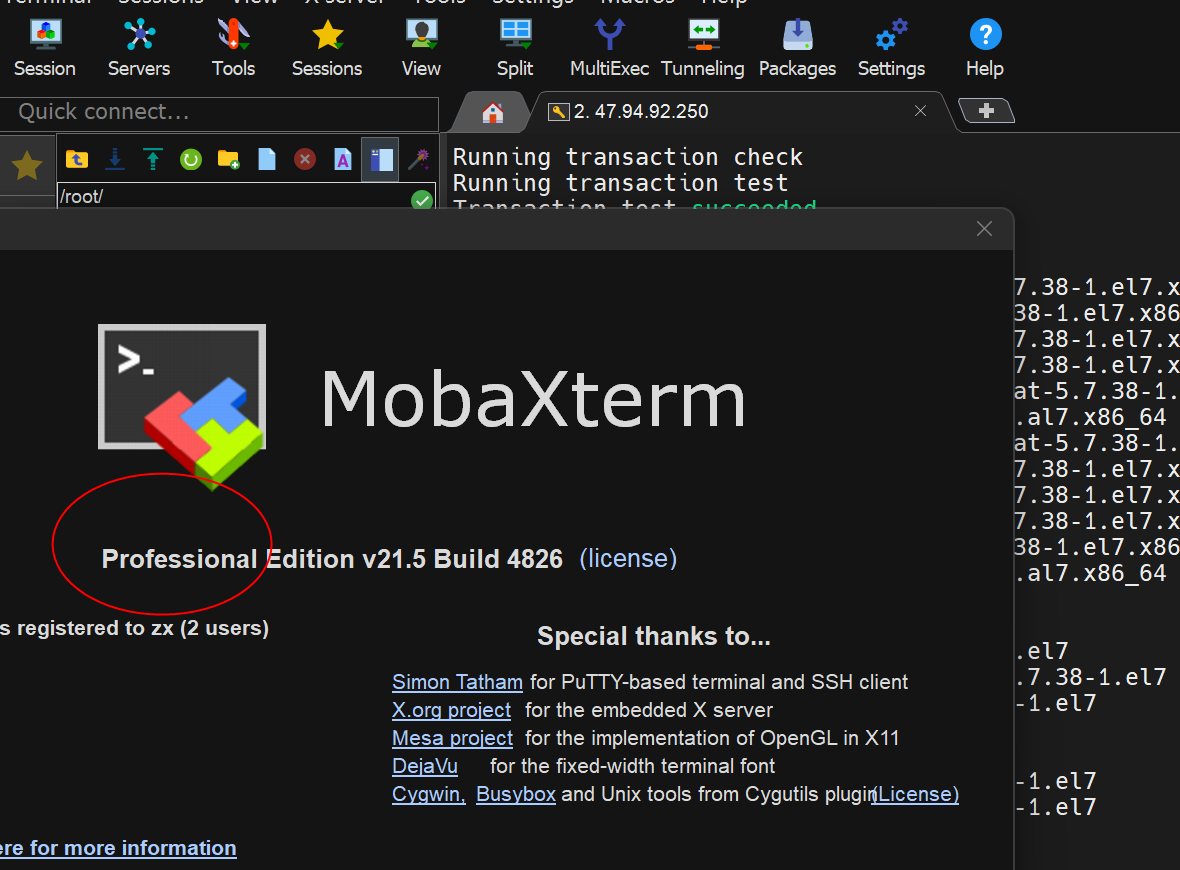
Task: Click the green check path confirm icon
Action: [422, 199]
